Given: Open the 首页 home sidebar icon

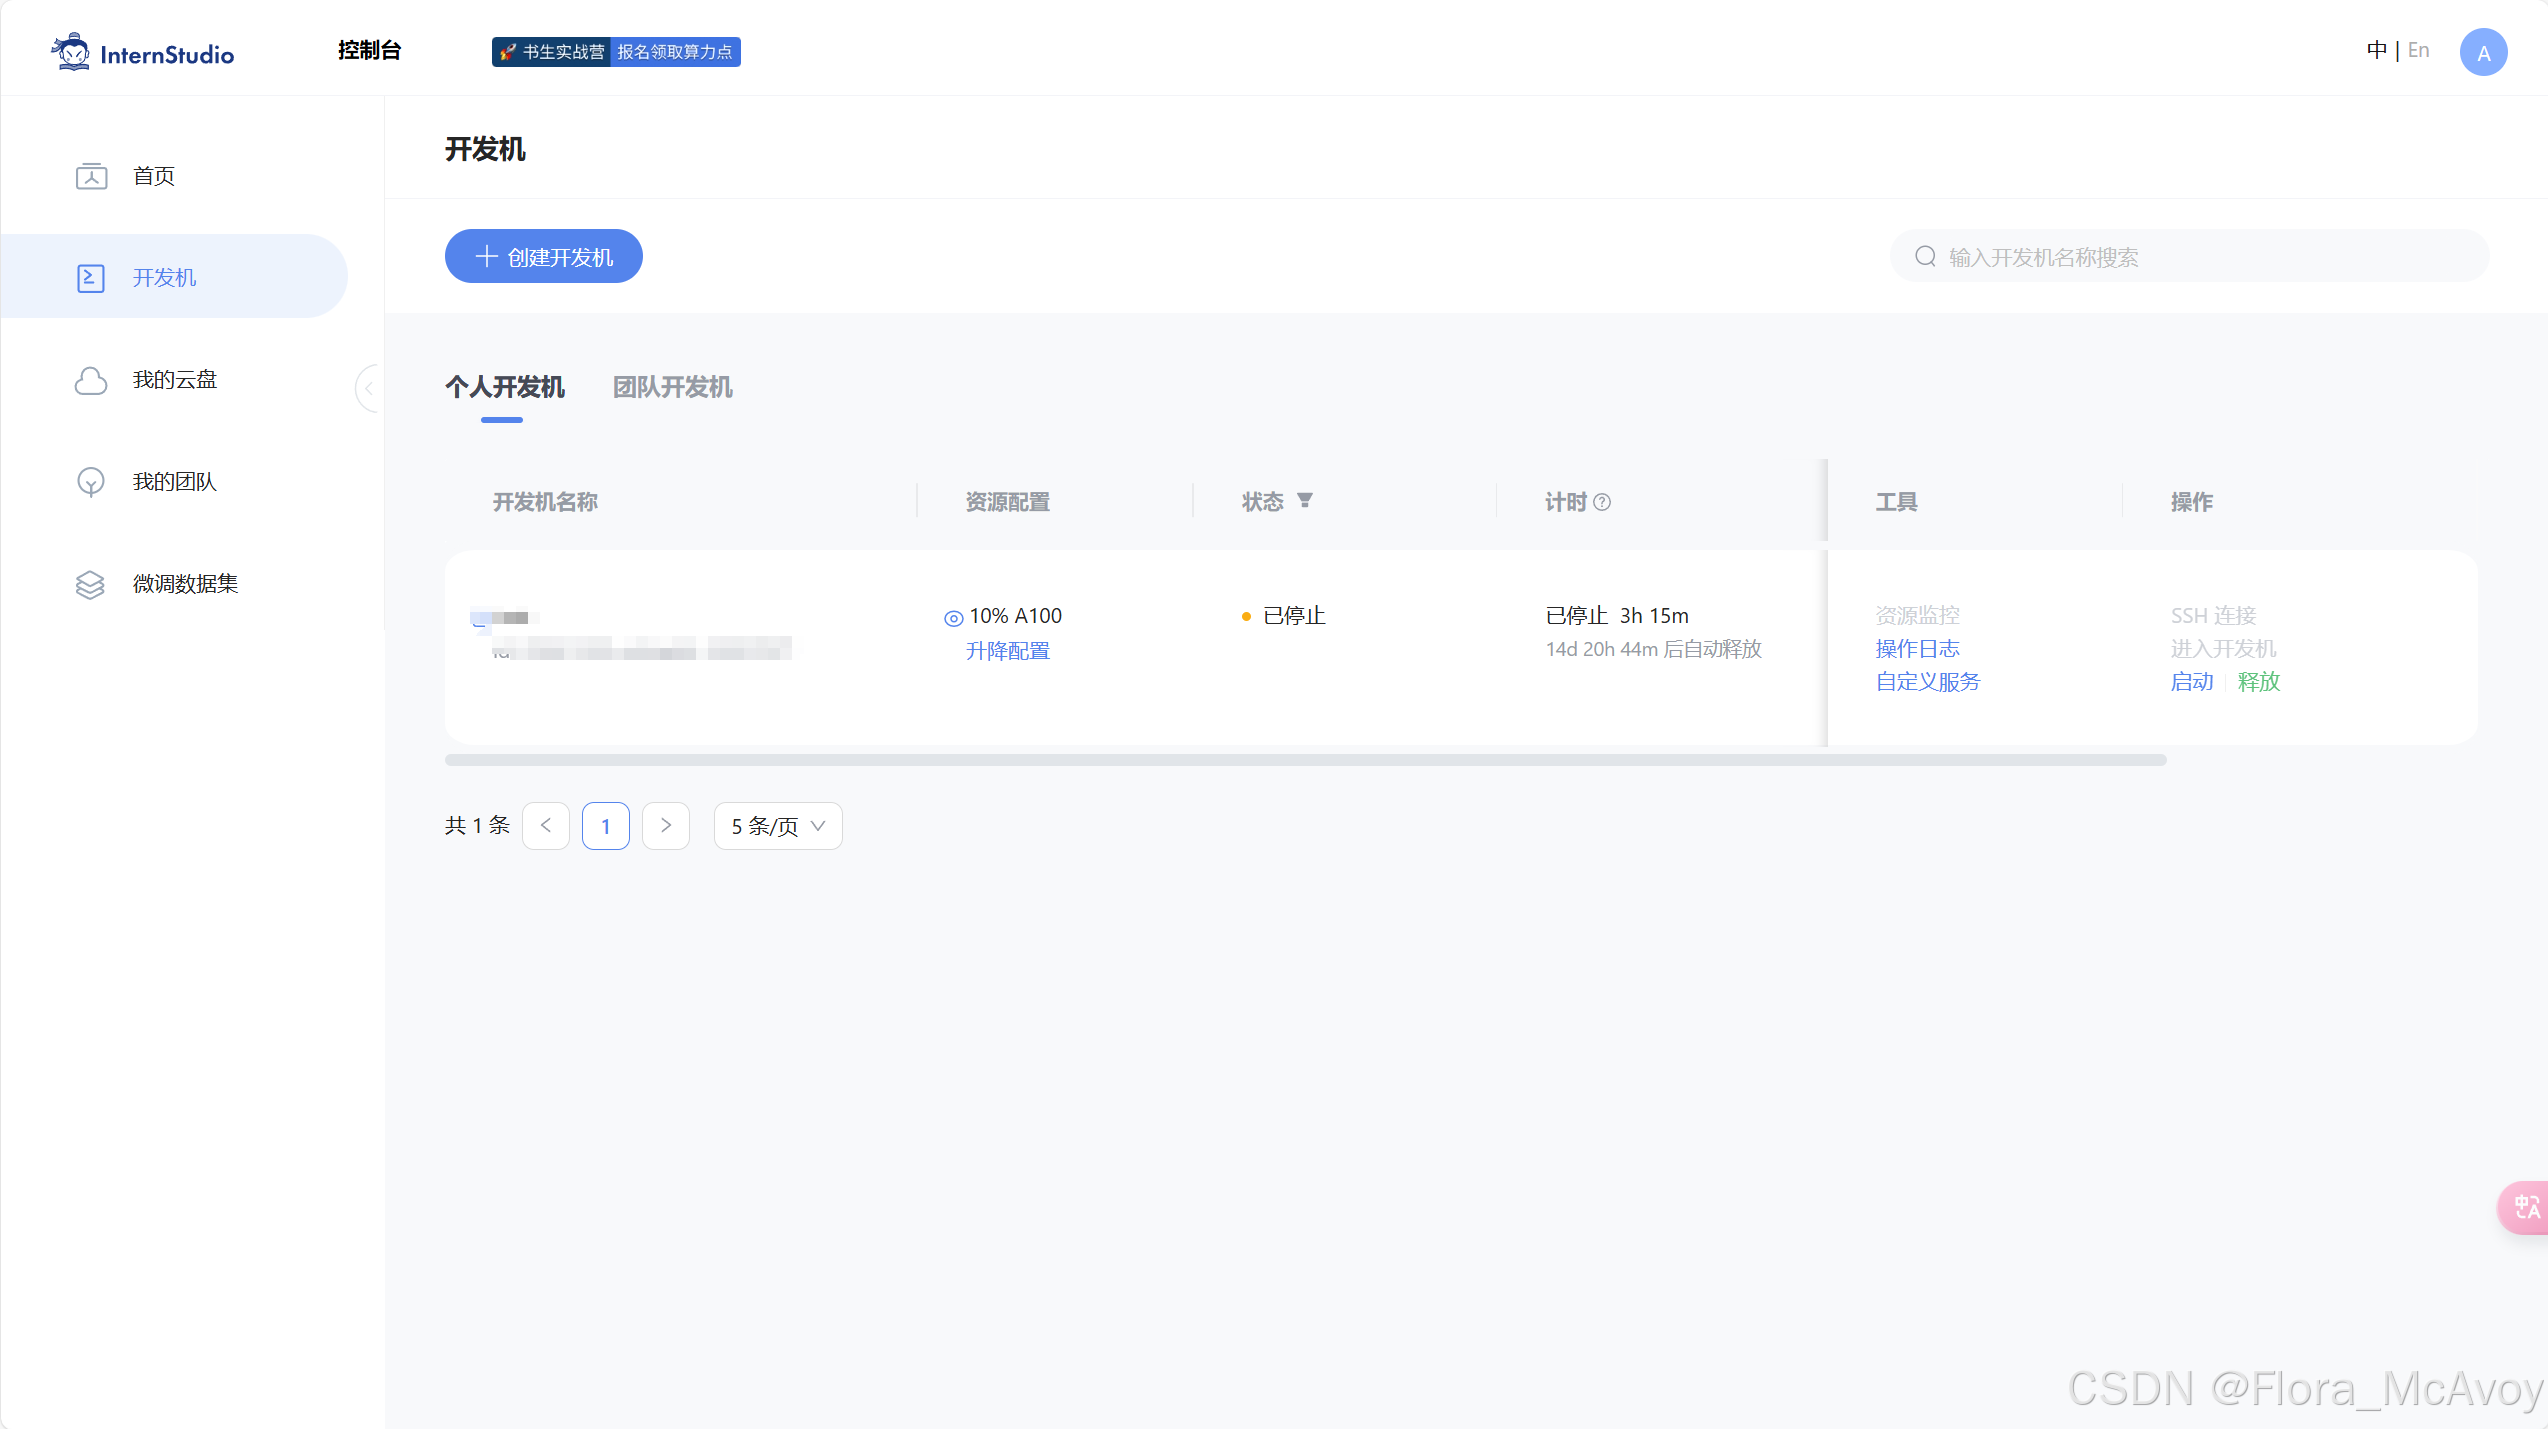Looking at the screenshot, I should (91, 176).
